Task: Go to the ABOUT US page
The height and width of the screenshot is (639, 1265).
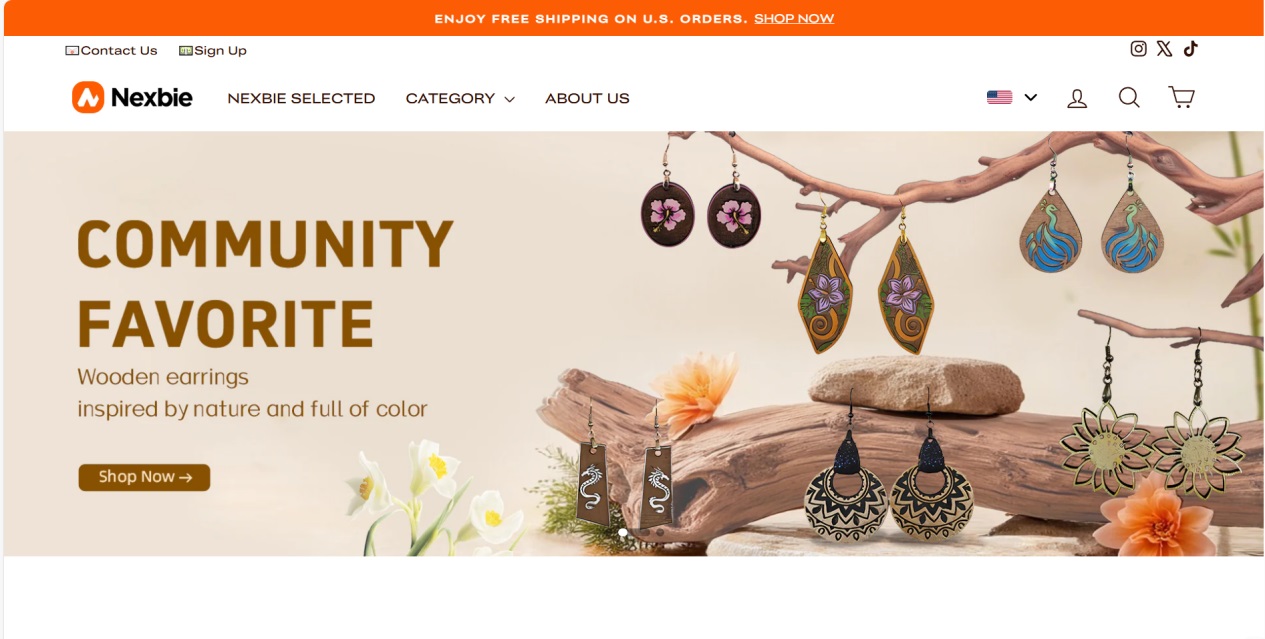Action: [587, 98]
